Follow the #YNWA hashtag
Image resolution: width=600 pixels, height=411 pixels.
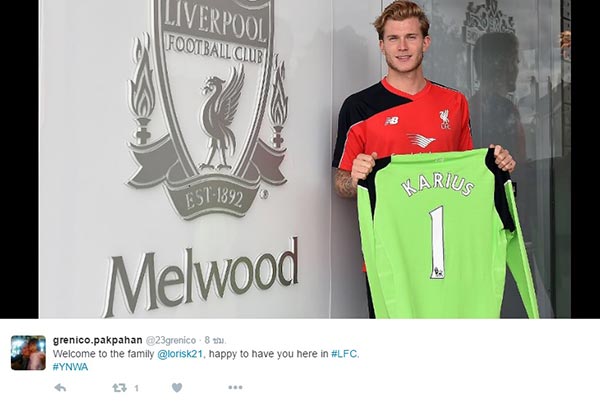pyautogui.click(x=70, y=367)
